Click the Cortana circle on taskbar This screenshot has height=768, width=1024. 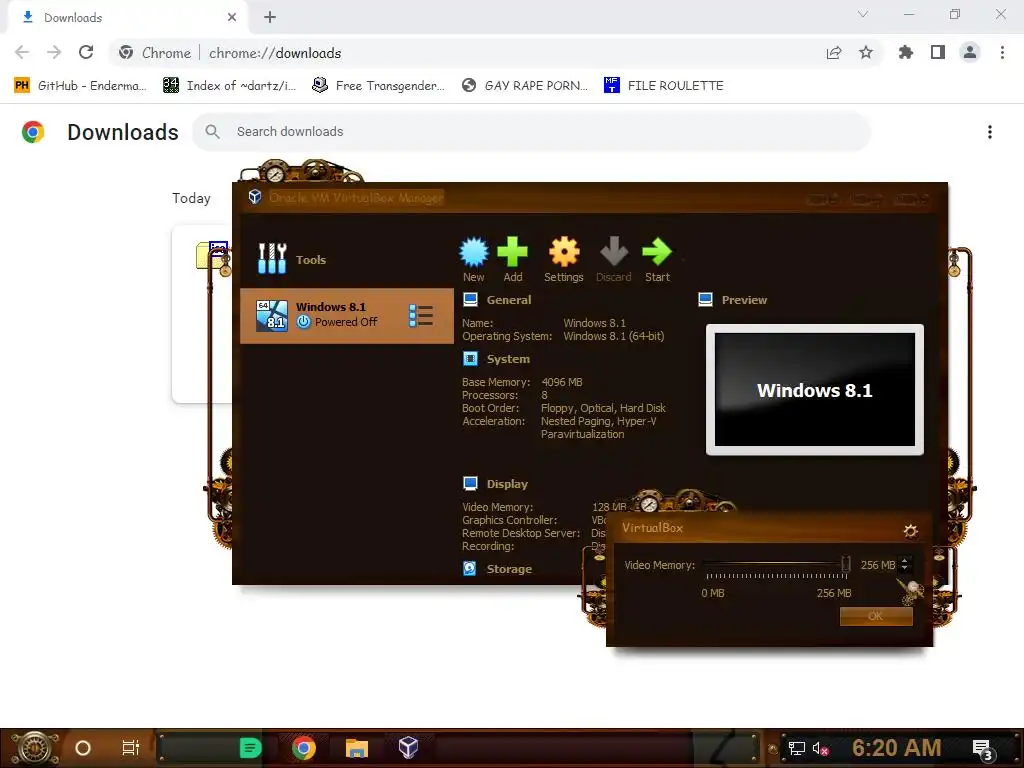(x=83, y=748)
